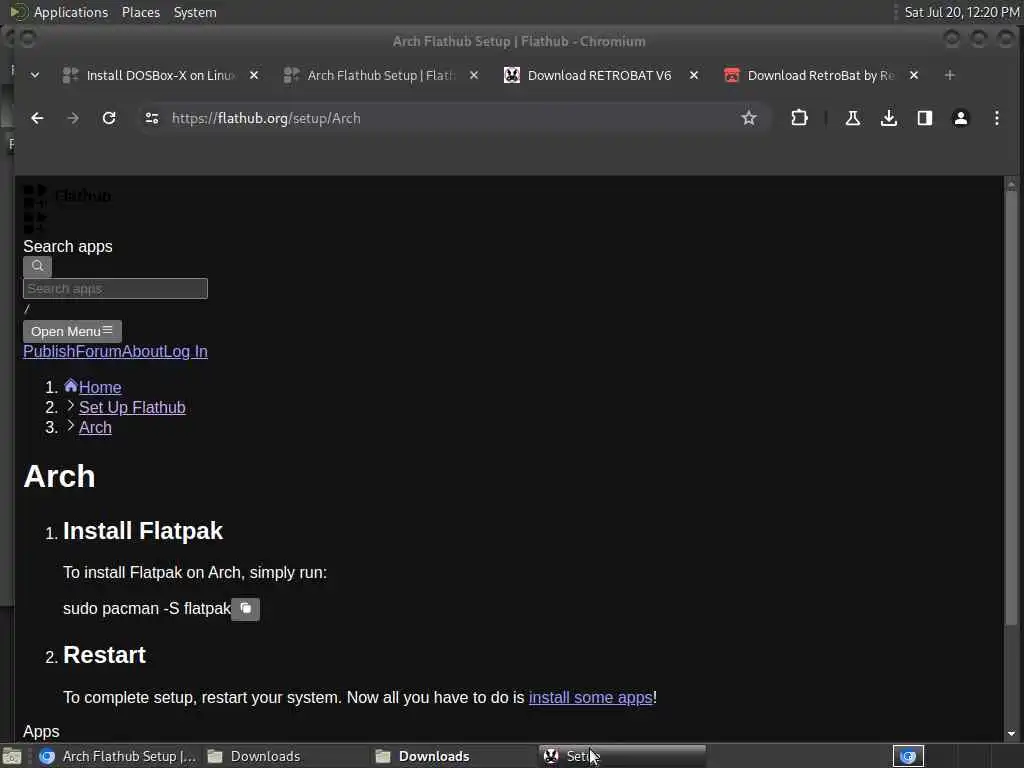
Task: Open the System menu
Action: pos(195,12)
